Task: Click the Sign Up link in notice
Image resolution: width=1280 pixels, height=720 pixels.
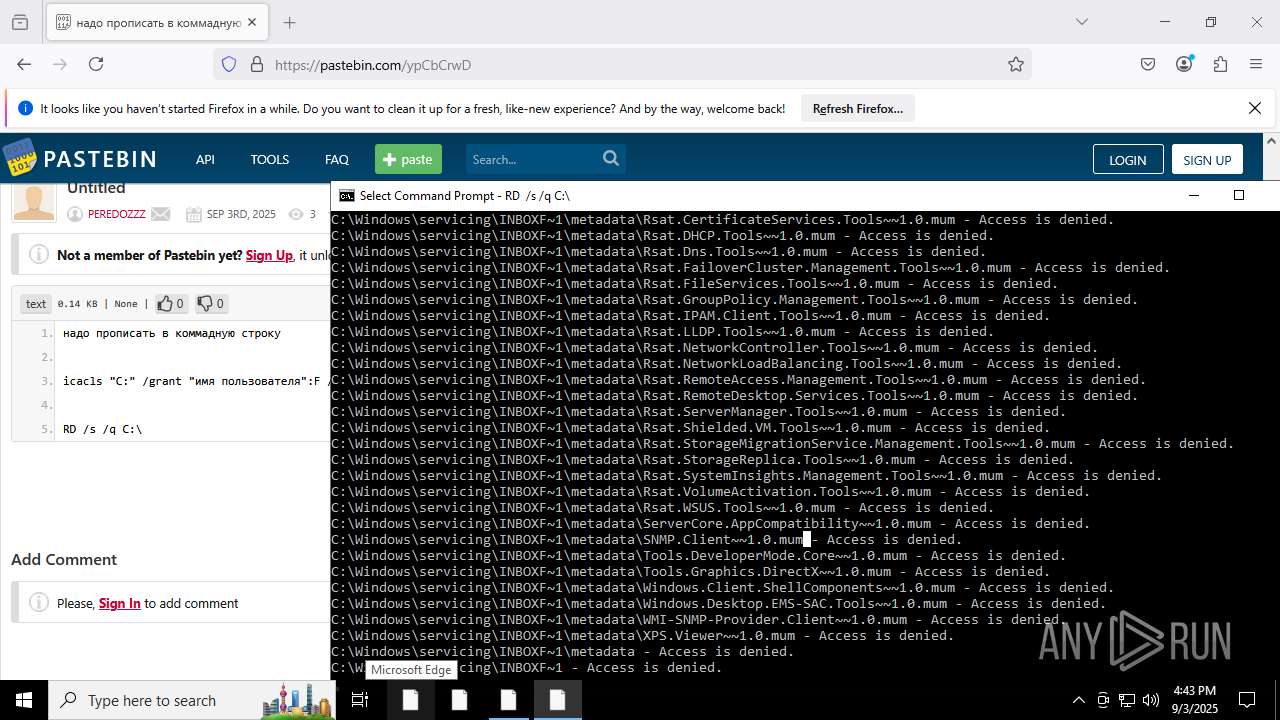Action: (x=269, y=255)
